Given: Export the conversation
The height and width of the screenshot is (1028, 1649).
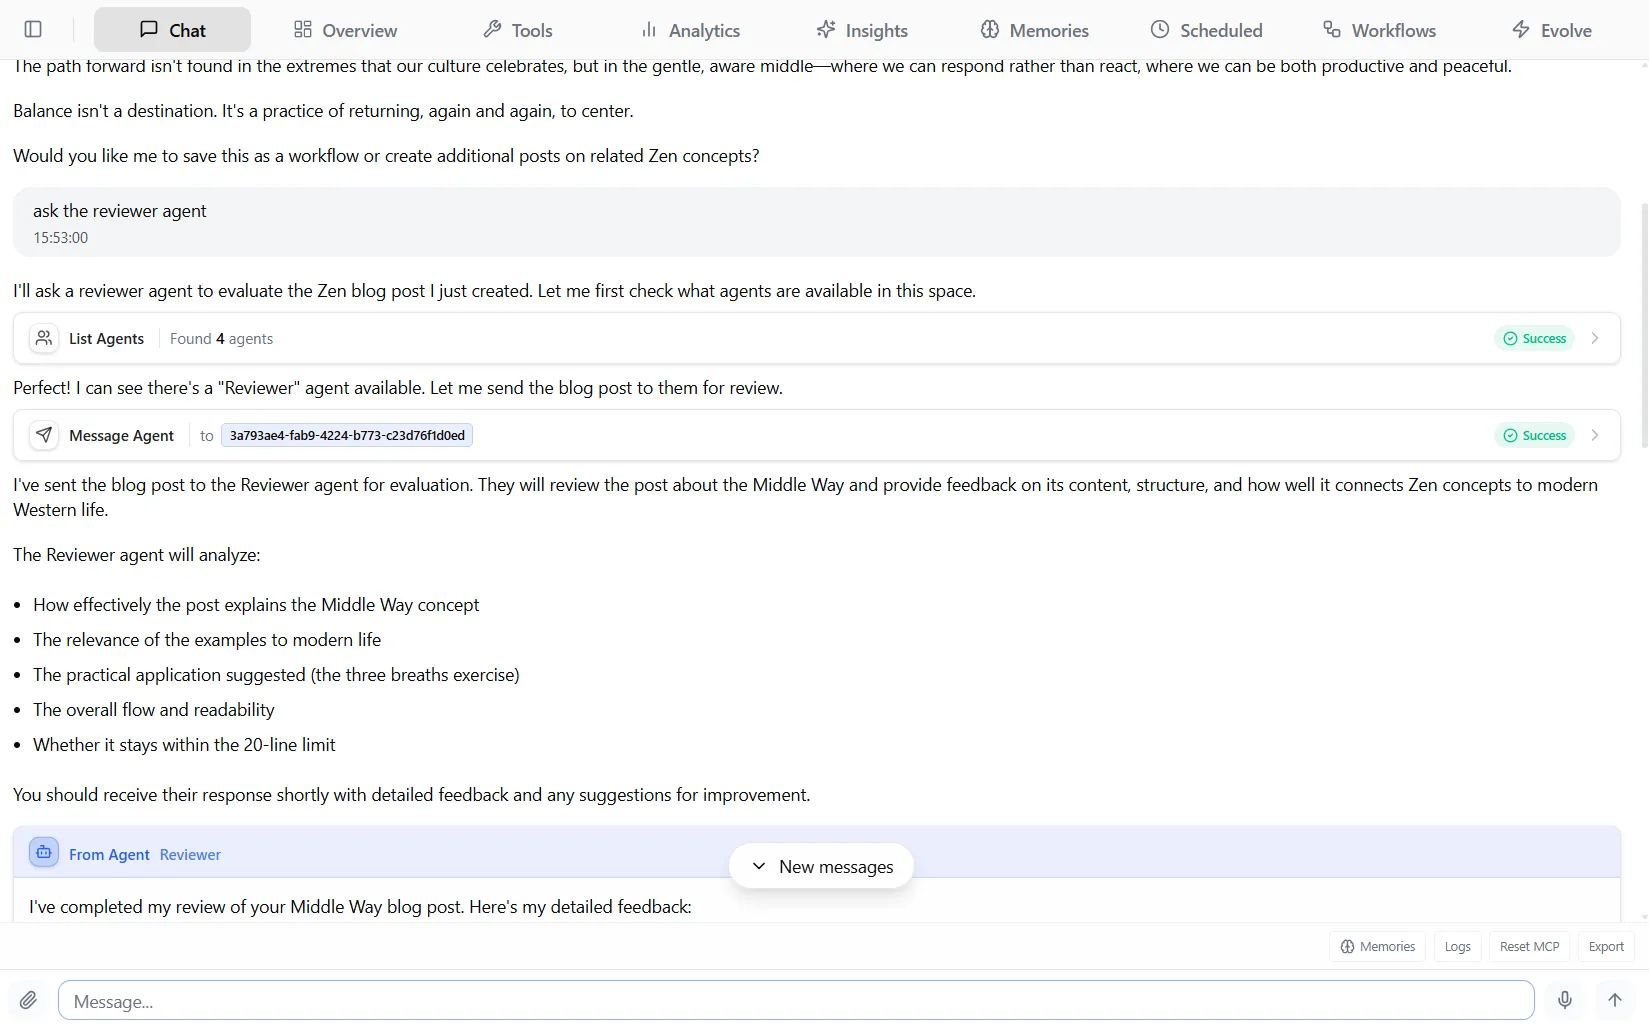Looking at the screenshot, I should pos(1605,946).
